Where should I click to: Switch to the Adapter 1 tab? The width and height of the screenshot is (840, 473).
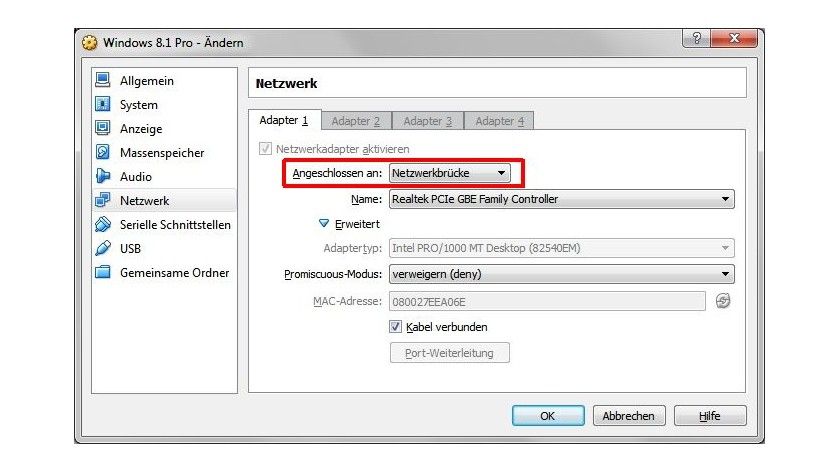(x=284, y=120)
